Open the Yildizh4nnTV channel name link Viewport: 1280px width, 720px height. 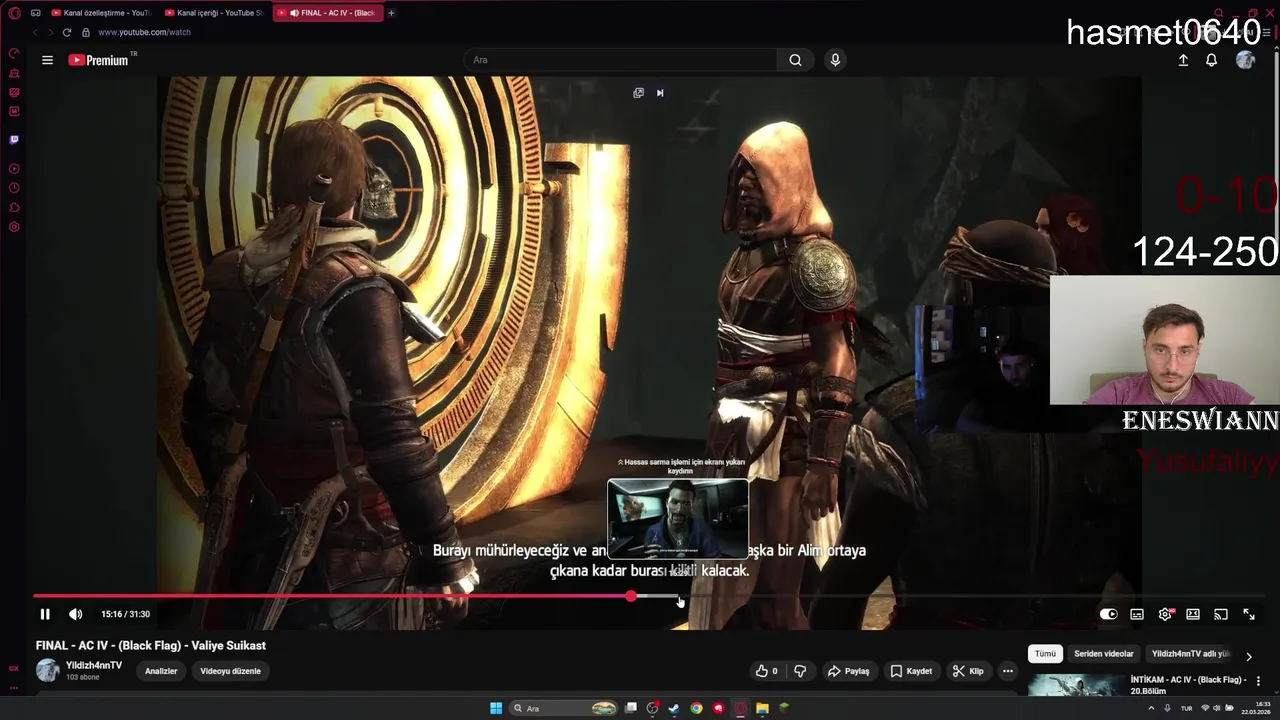click(94, 665)
